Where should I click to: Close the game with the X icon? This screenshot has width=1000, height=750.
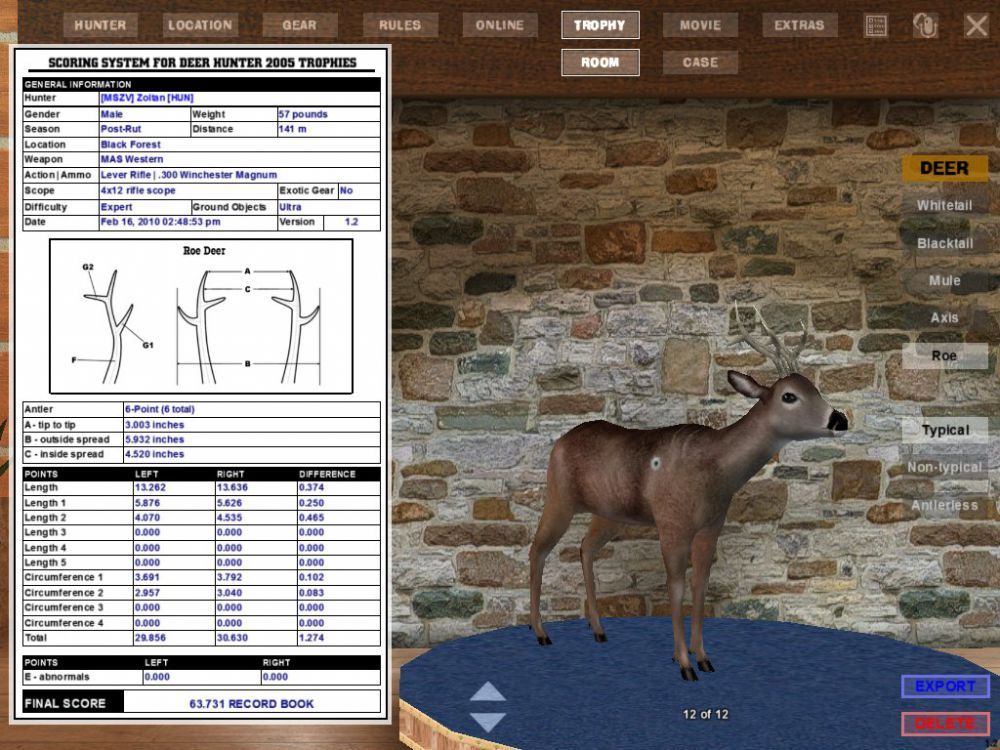[x=976, y=26]
